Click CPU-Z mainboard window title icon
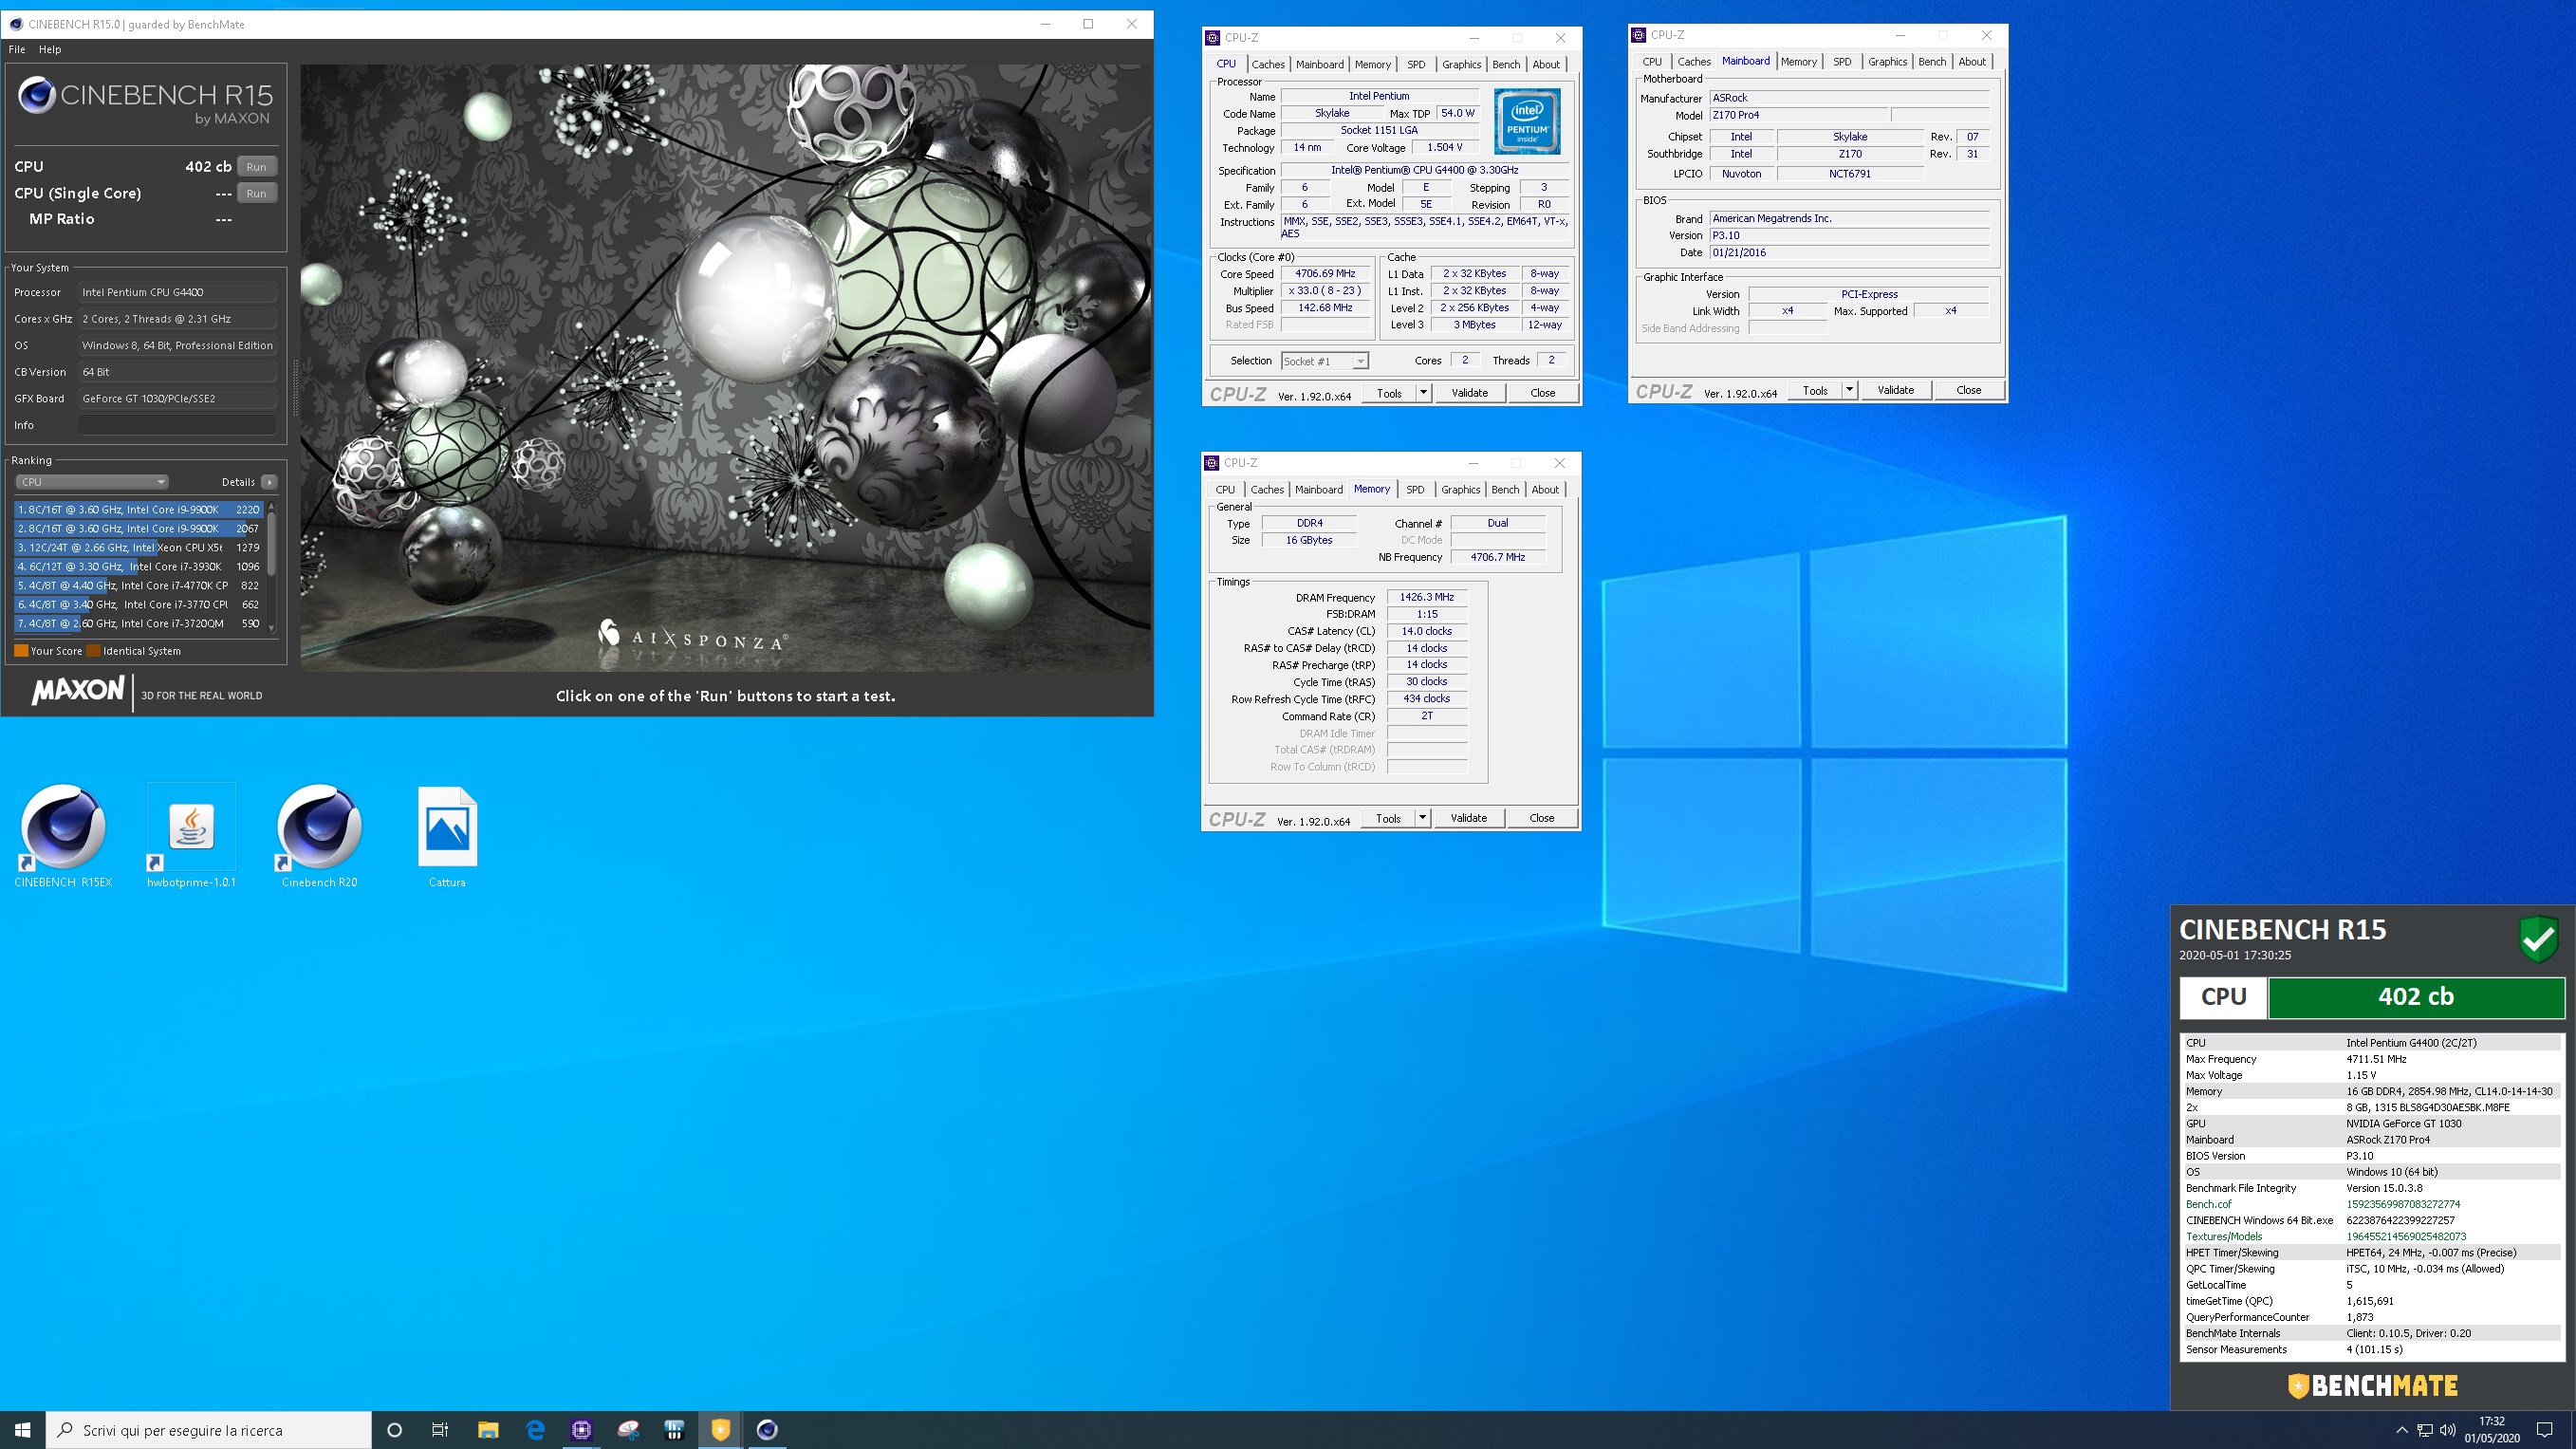Screen dimensions: 2576x1449 1638,35
